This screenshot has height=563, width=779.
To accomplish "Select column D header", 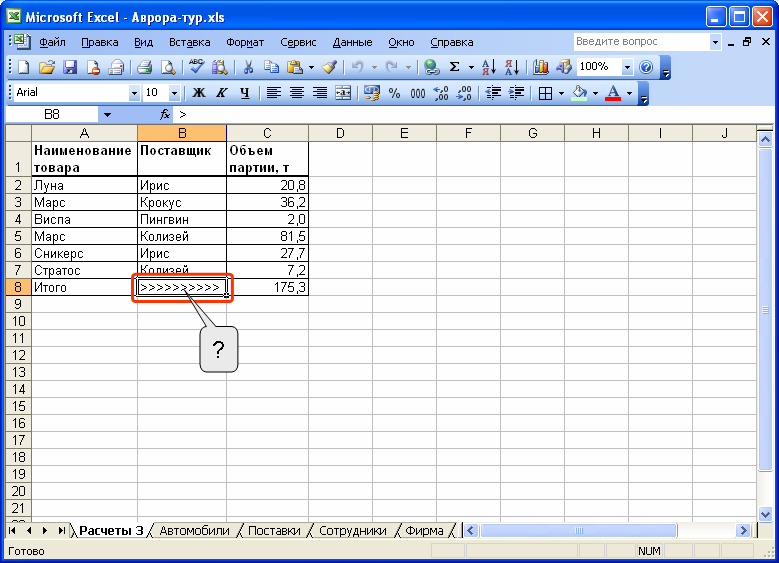I will point(340,133).
